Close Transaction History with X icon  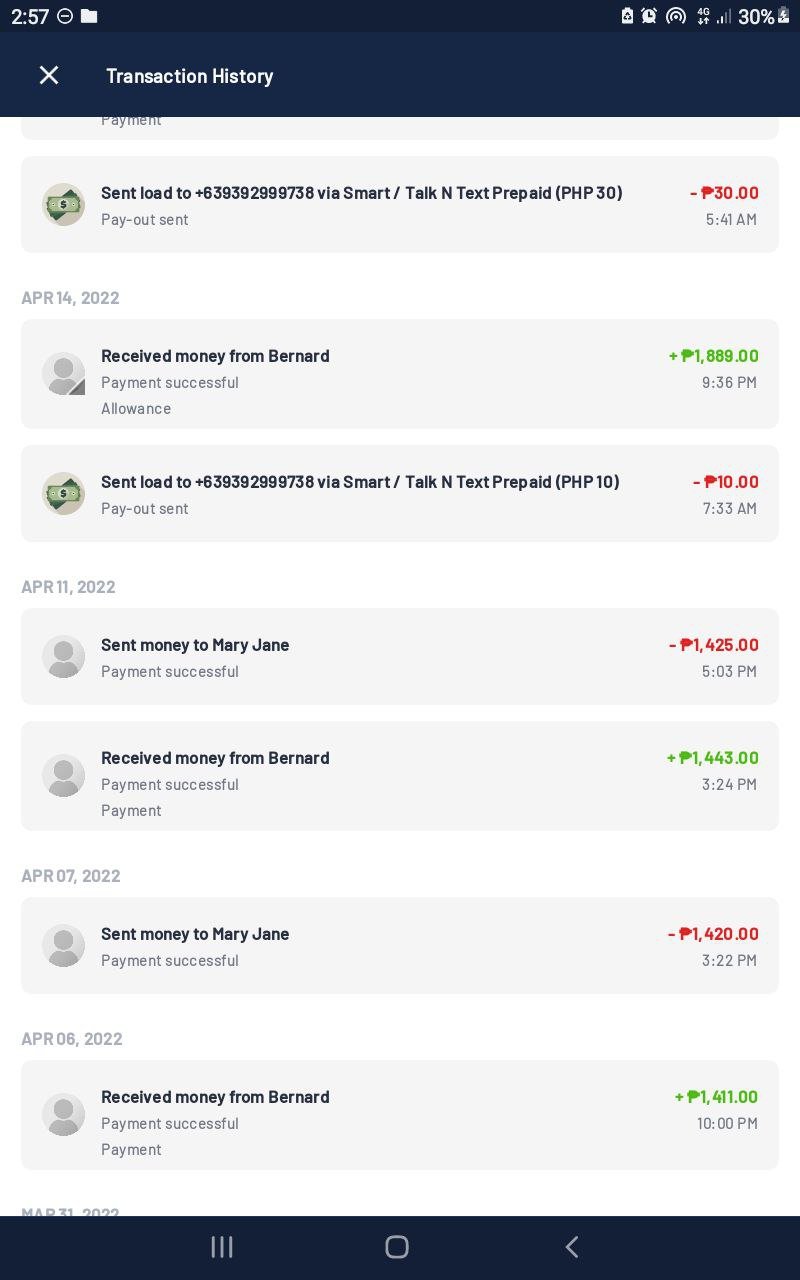click(x=49, y=75)
